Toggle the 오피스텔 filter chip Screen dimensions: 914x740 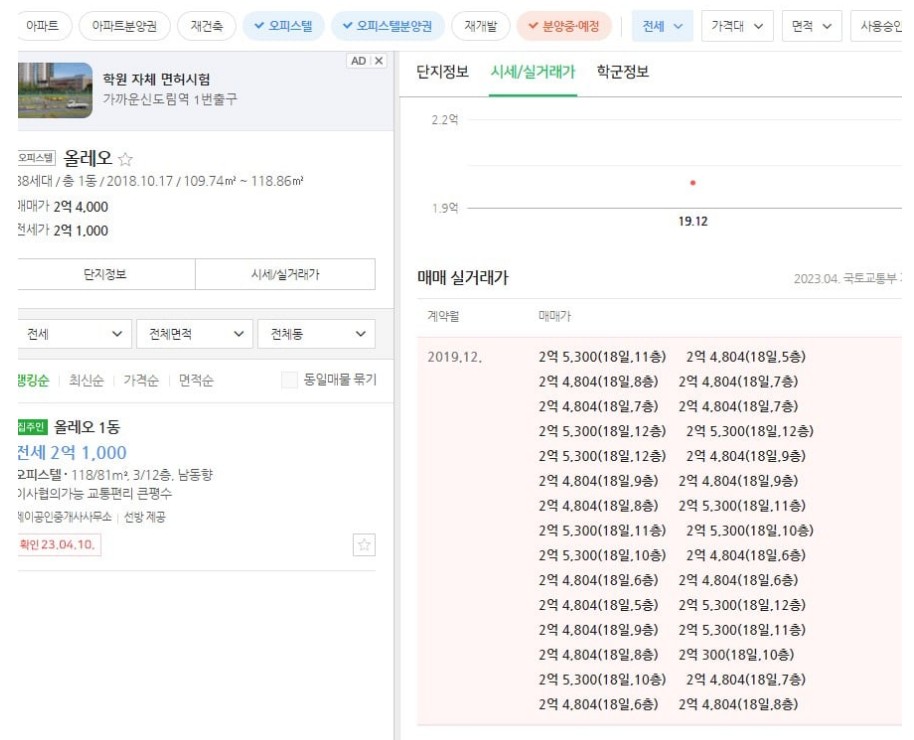coord(282,27)
